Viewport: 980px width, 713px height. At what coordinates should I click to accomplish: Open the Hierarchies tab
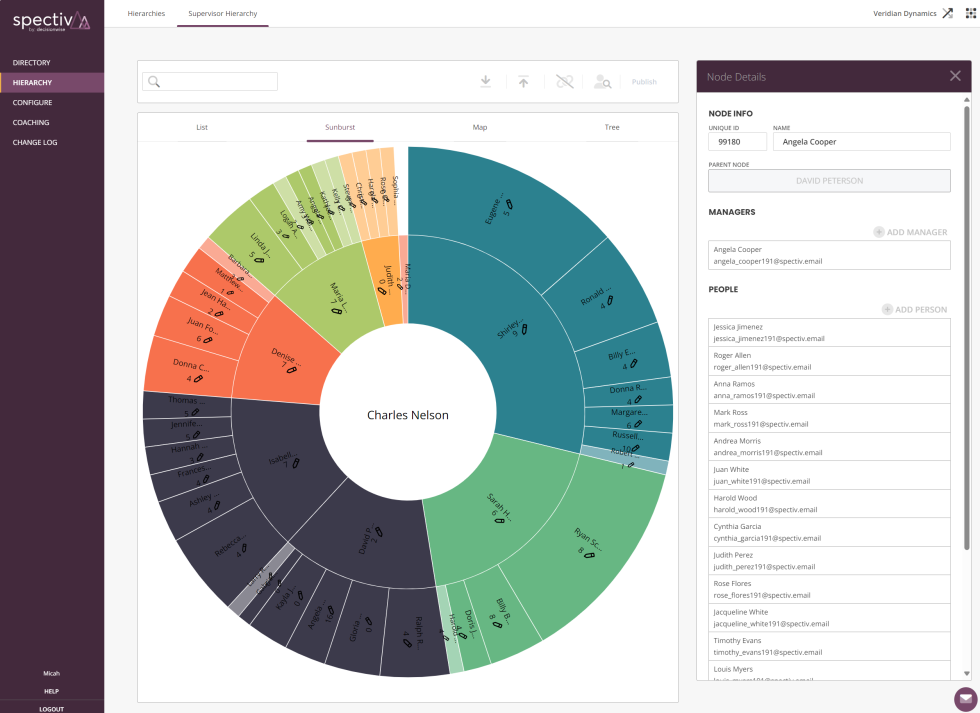tap(146, 14)
